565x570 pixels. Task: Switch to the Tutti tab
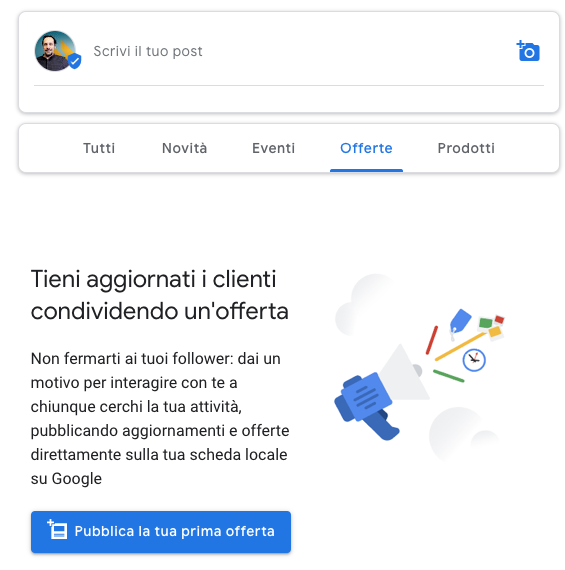coord(99,148)
